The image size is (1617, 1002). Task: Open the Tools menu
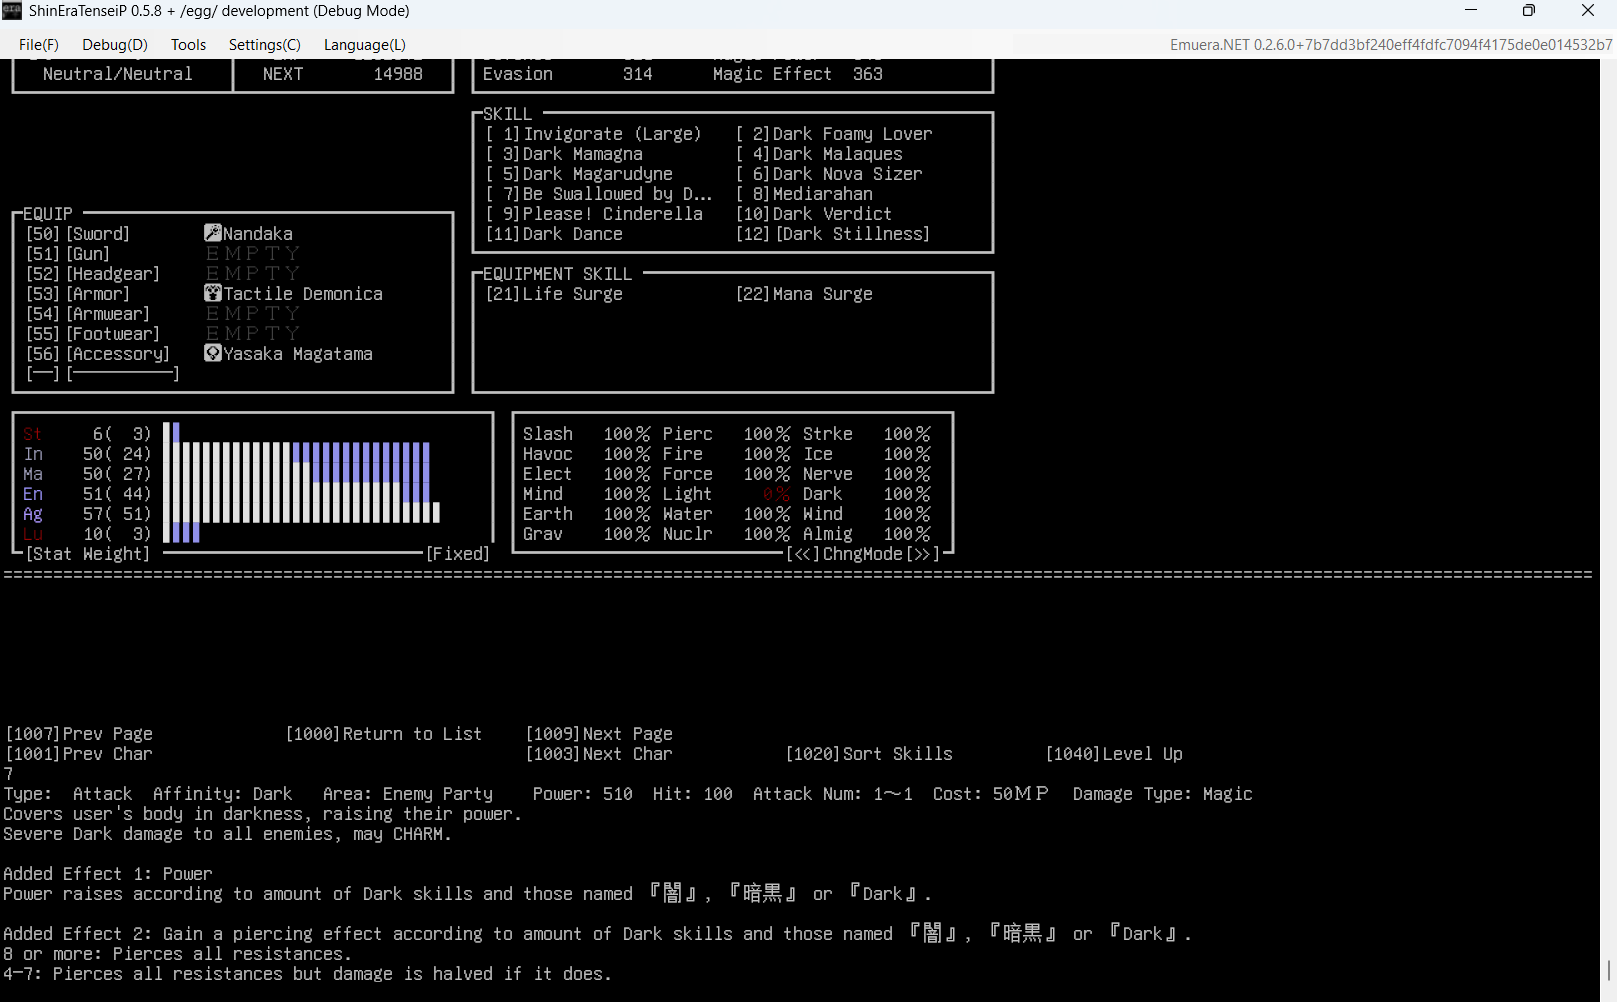pos(188,45)
